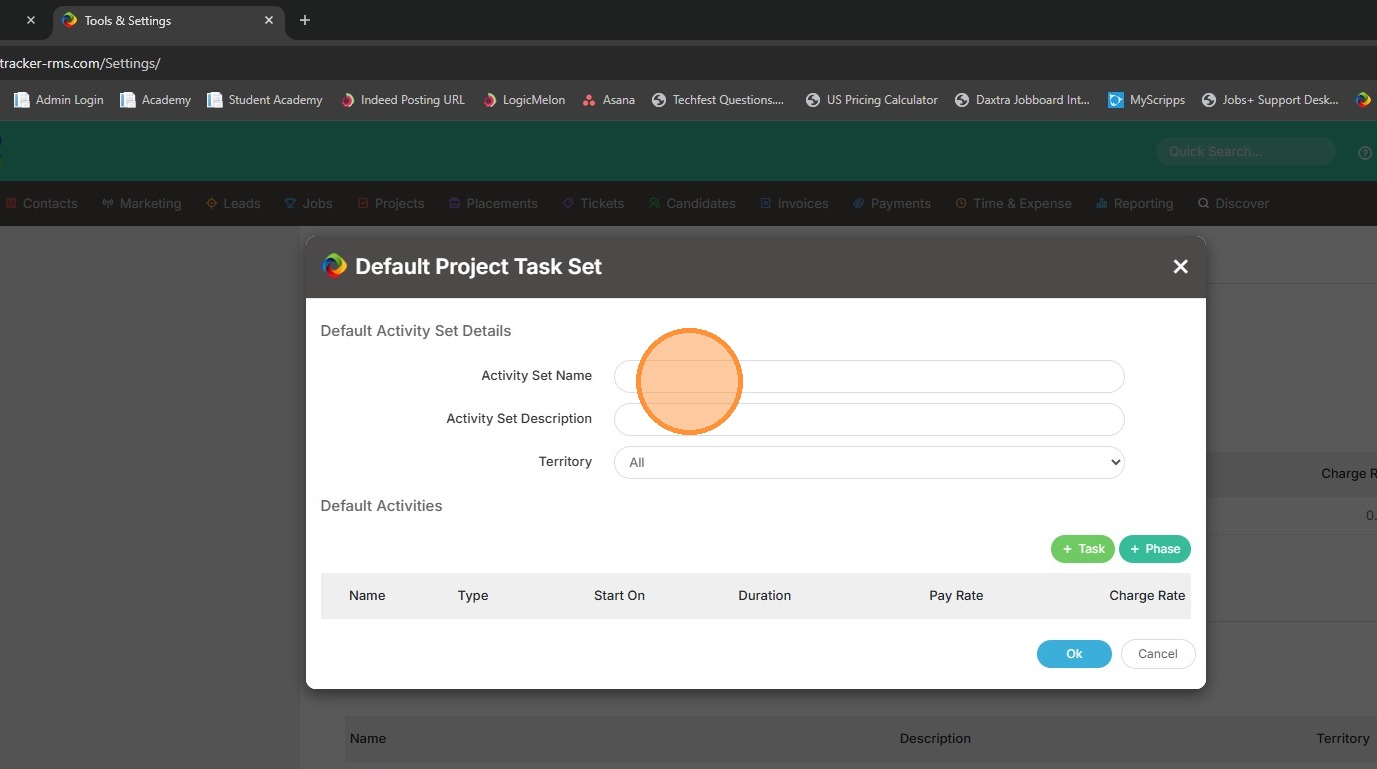
Task: Confirm with the Ok button
Action: (x=1074, y=654)
